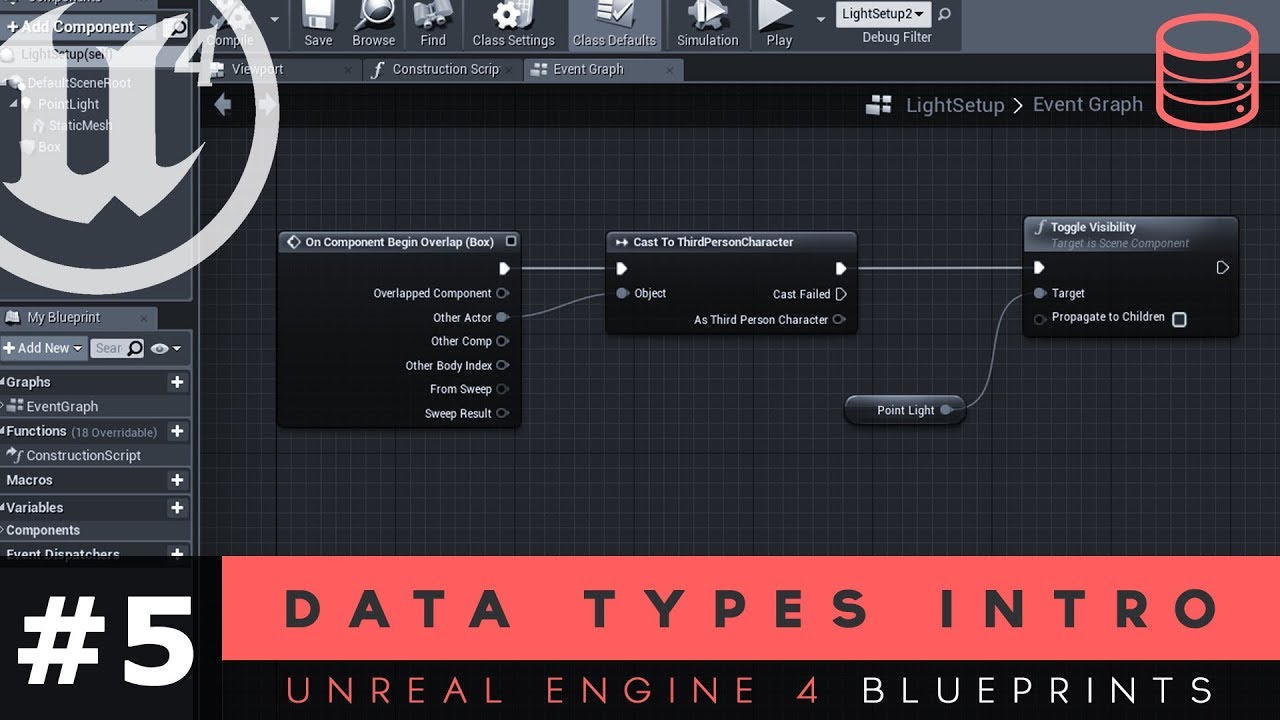Close the Viewport tab
1280x720 pixels.
click(348, 70)
